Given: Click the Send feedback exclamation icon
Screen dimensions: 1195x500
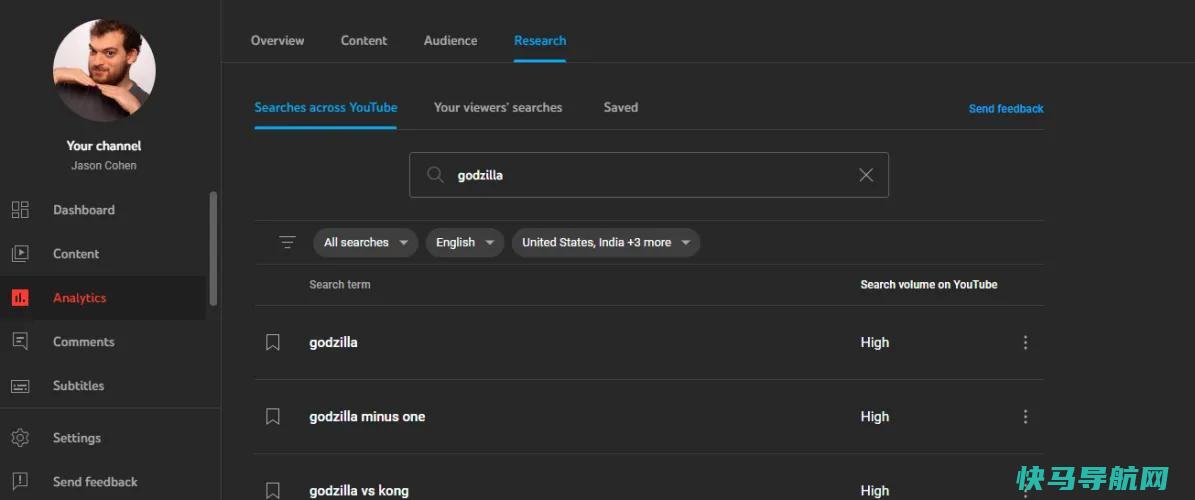Looking at the screenshot, I should (x=21, y=481).
